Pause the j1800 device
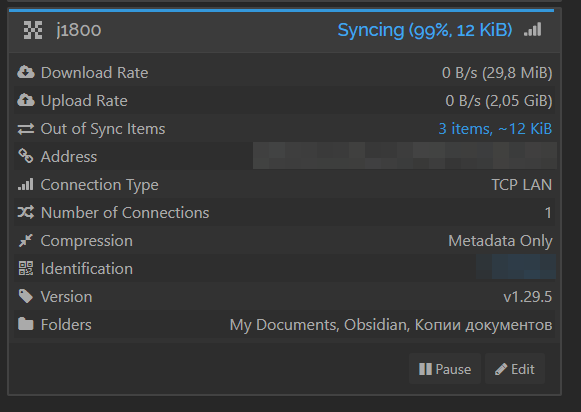The height and width of the screenshot is (412, 581). pos(445,369)
